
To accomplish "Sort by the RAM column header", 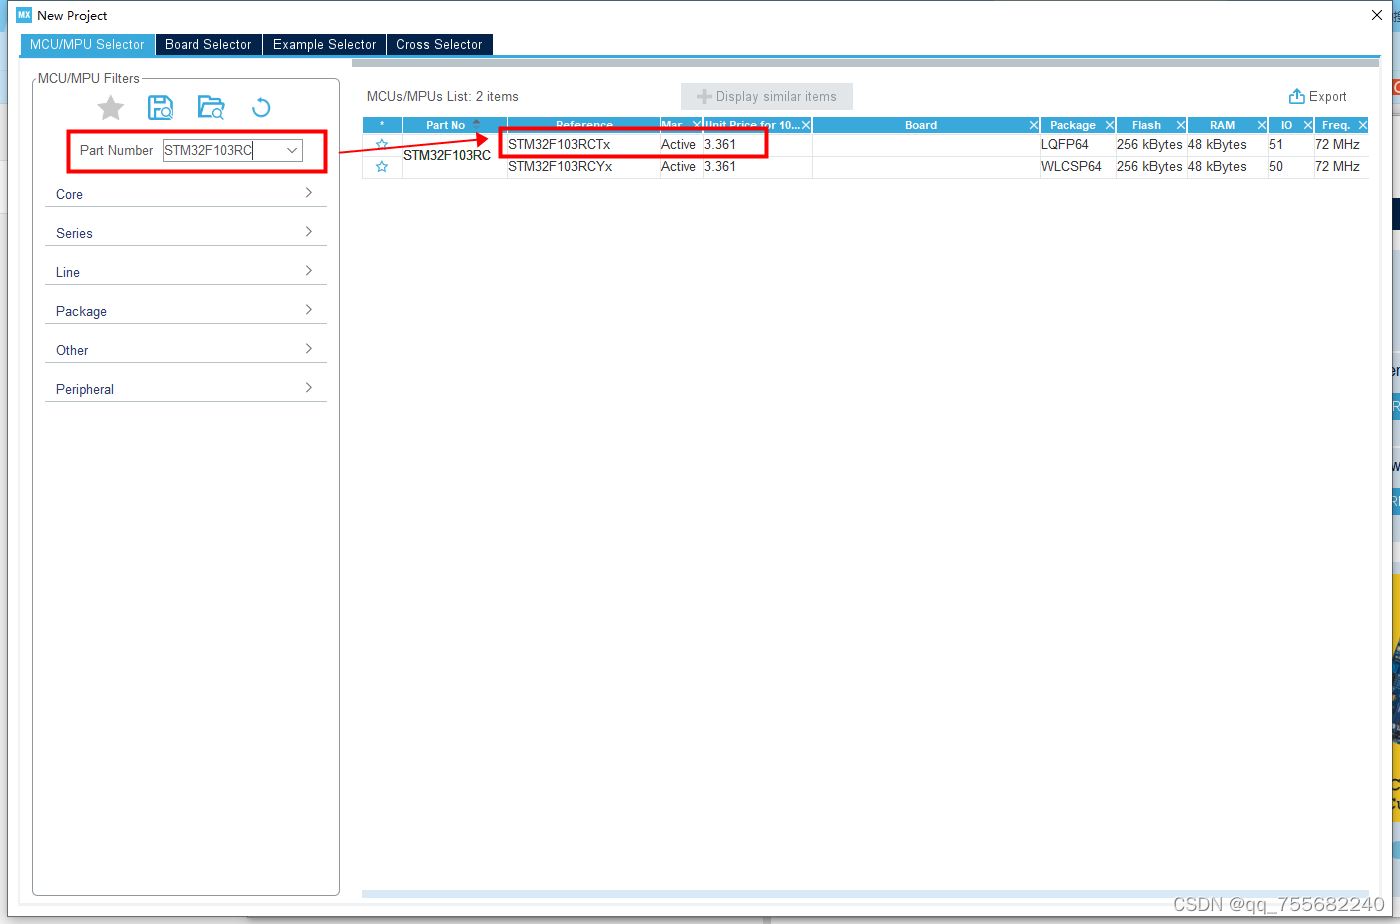I will pos(1222,125).
